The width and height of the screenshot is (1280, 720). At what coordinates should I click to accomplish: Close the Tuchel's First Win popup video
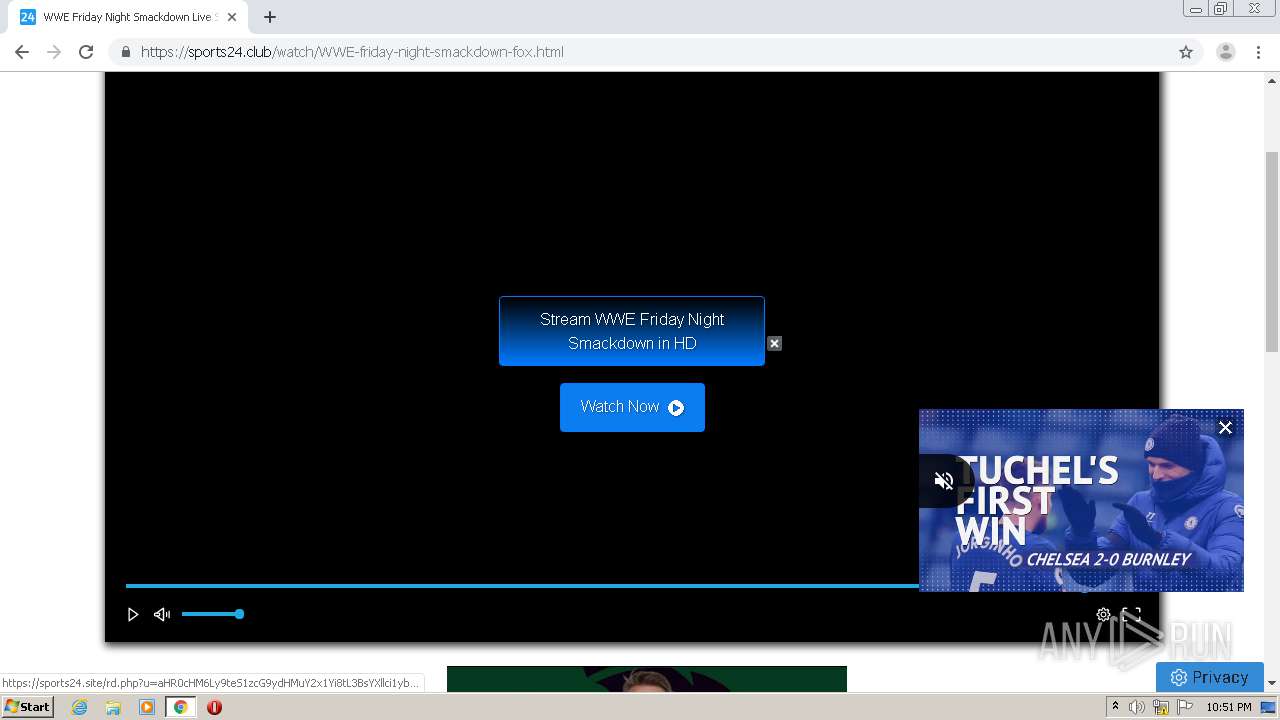click(x=1225, y=427)
